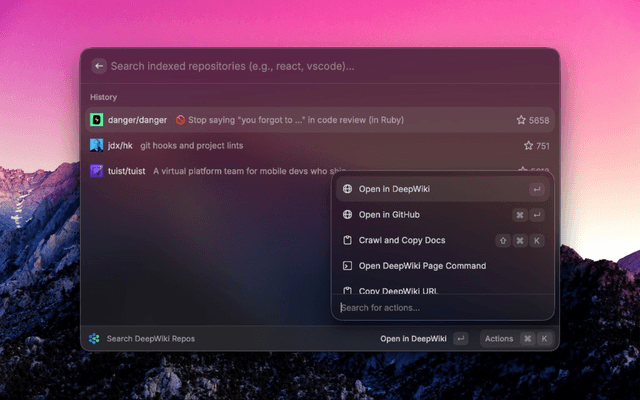Click the star icon beside 751
Image resolution: width=640 pixels, height=400 pixels.
[x=528, y=146]
